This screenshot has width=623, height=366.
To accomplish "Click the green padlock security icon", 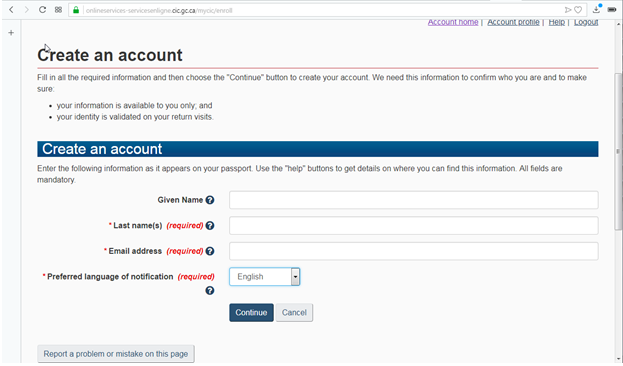I will [76, 10].
